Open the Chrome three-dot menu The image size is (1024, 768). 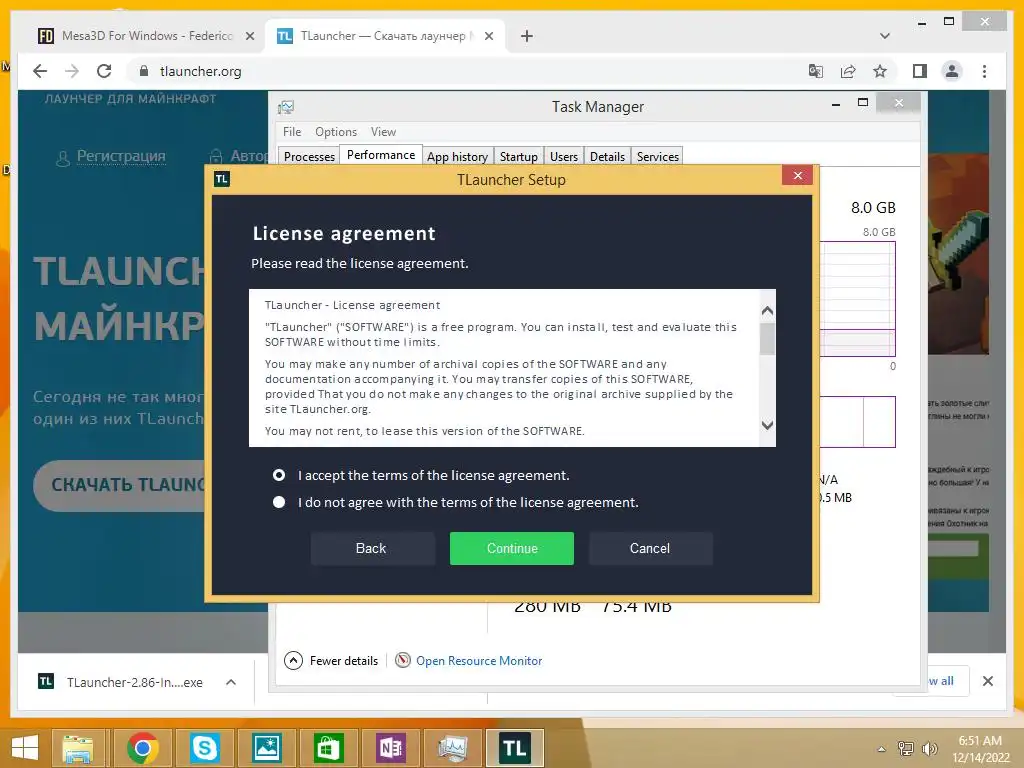pyautogui.click(x=984, y=71)
